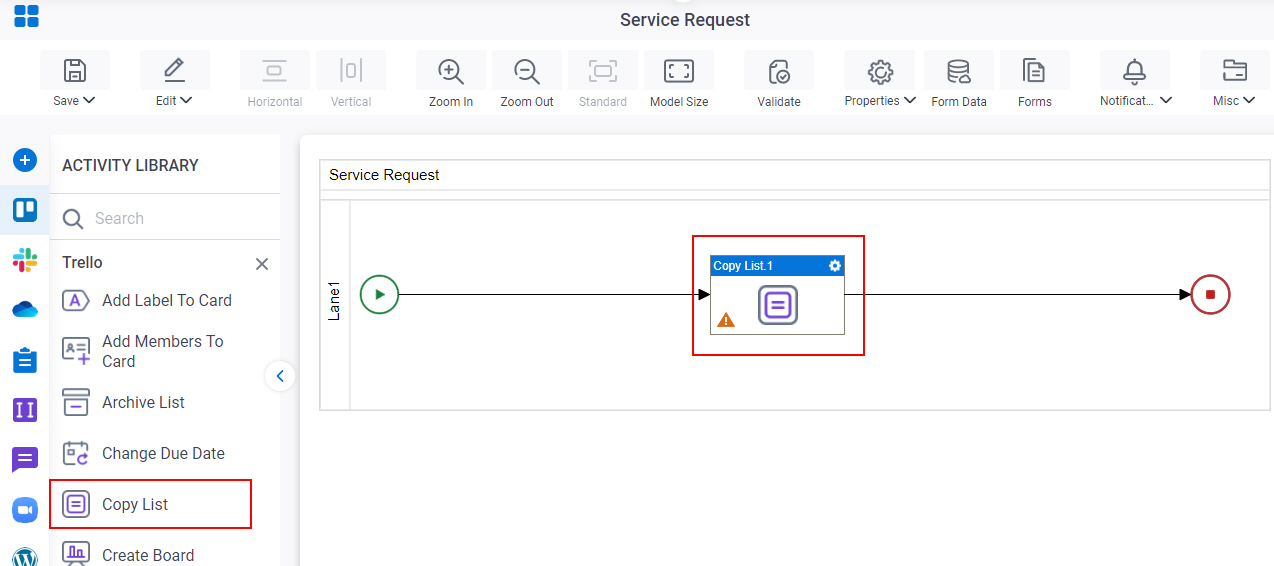
Task: Expand the Edit dropdown arrow
Action: coord(187,100)
